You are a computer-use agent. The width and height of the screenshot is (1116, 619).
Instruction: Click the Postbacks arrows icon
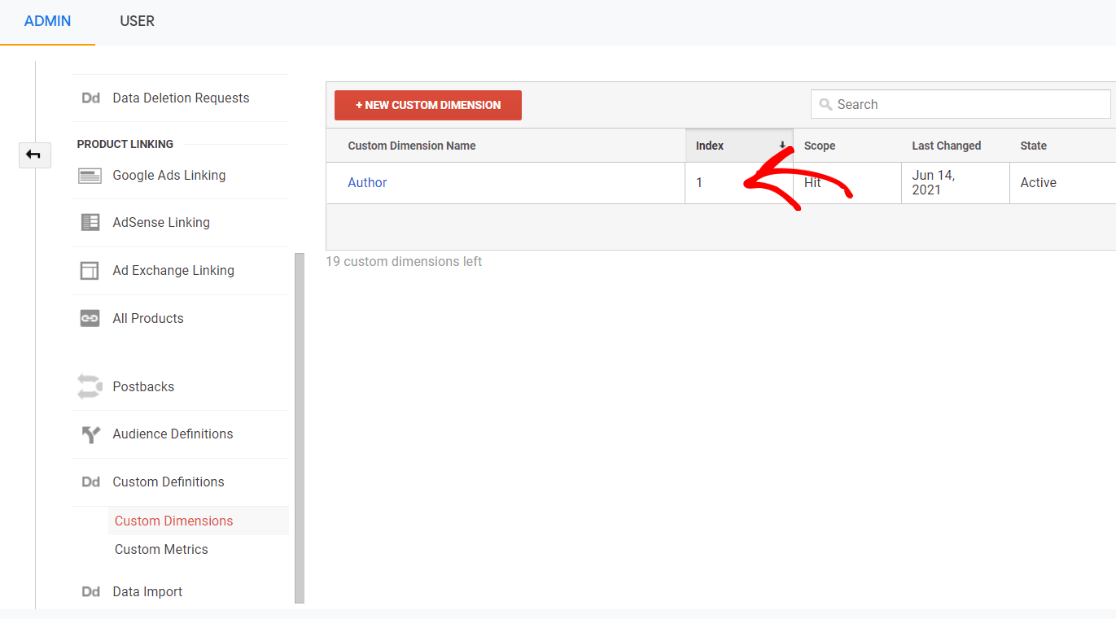(x=90, y=386)
